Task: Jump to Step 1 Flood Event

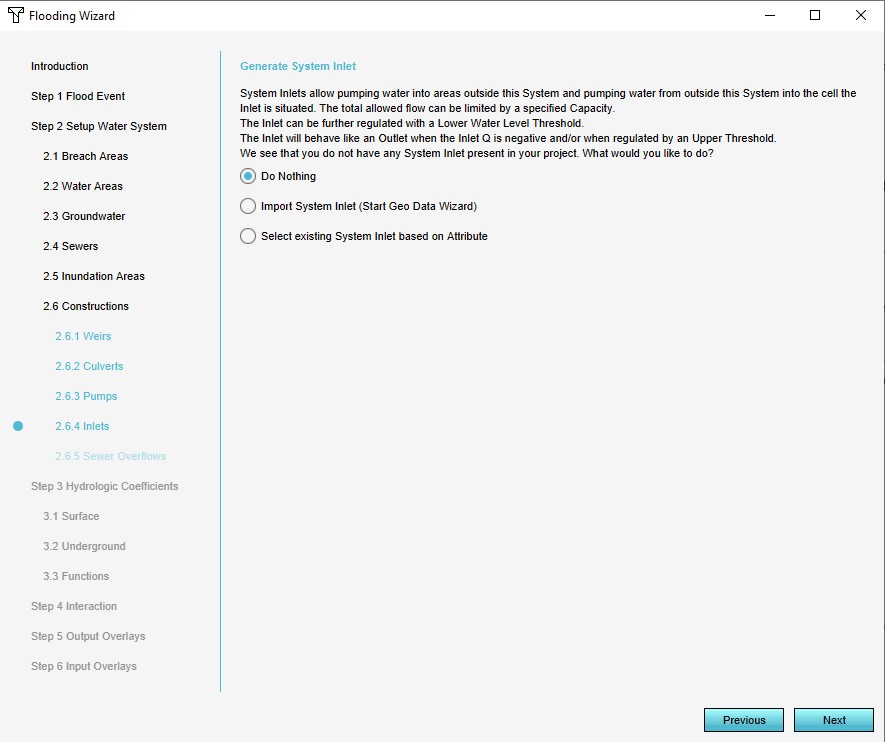Action: pos(78,96)
